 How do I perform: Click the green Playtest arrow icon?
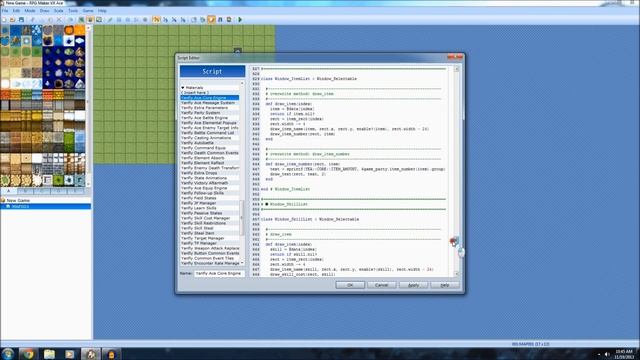[x=240, y=20]
